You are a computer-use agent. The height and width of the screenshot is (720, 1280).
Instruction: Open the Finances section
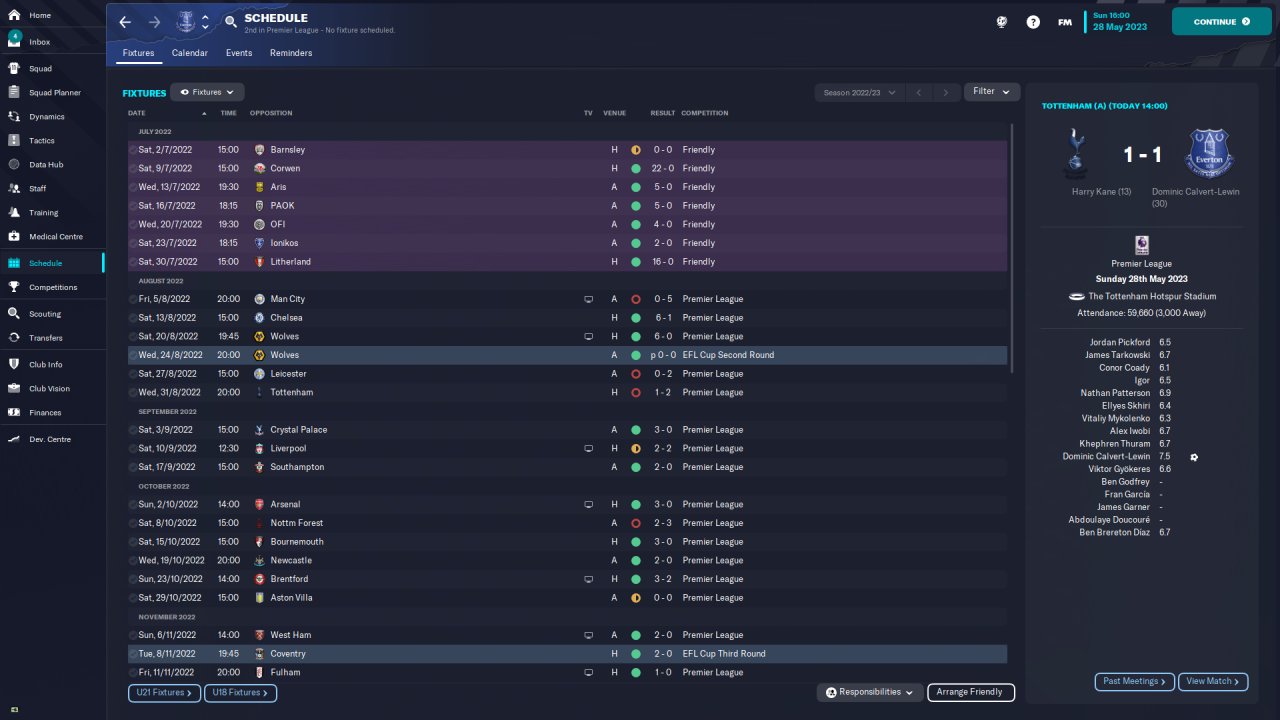click(45, 413)
